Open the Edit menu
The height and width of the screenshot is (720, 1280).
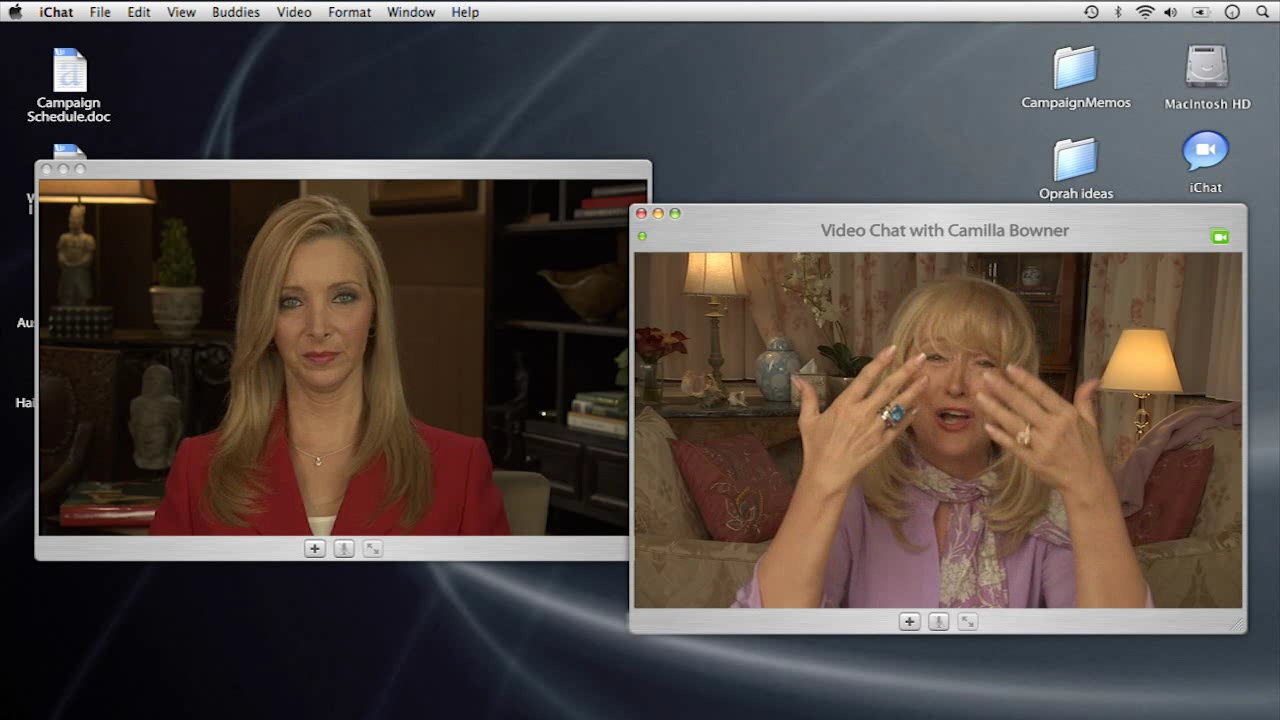coord(139,12)
